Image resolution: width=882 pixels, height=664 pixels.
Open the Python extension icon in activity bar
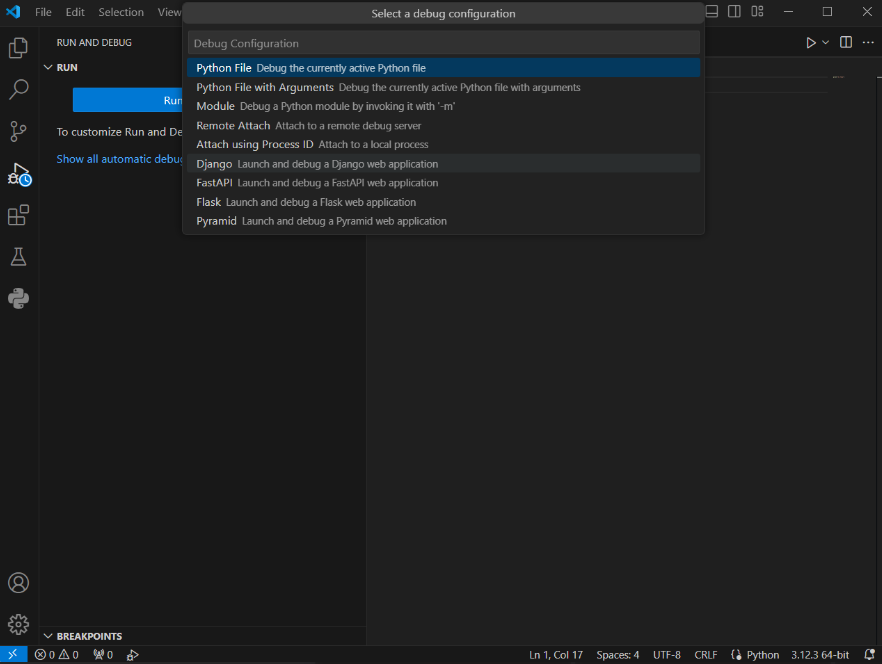(18, 298)
